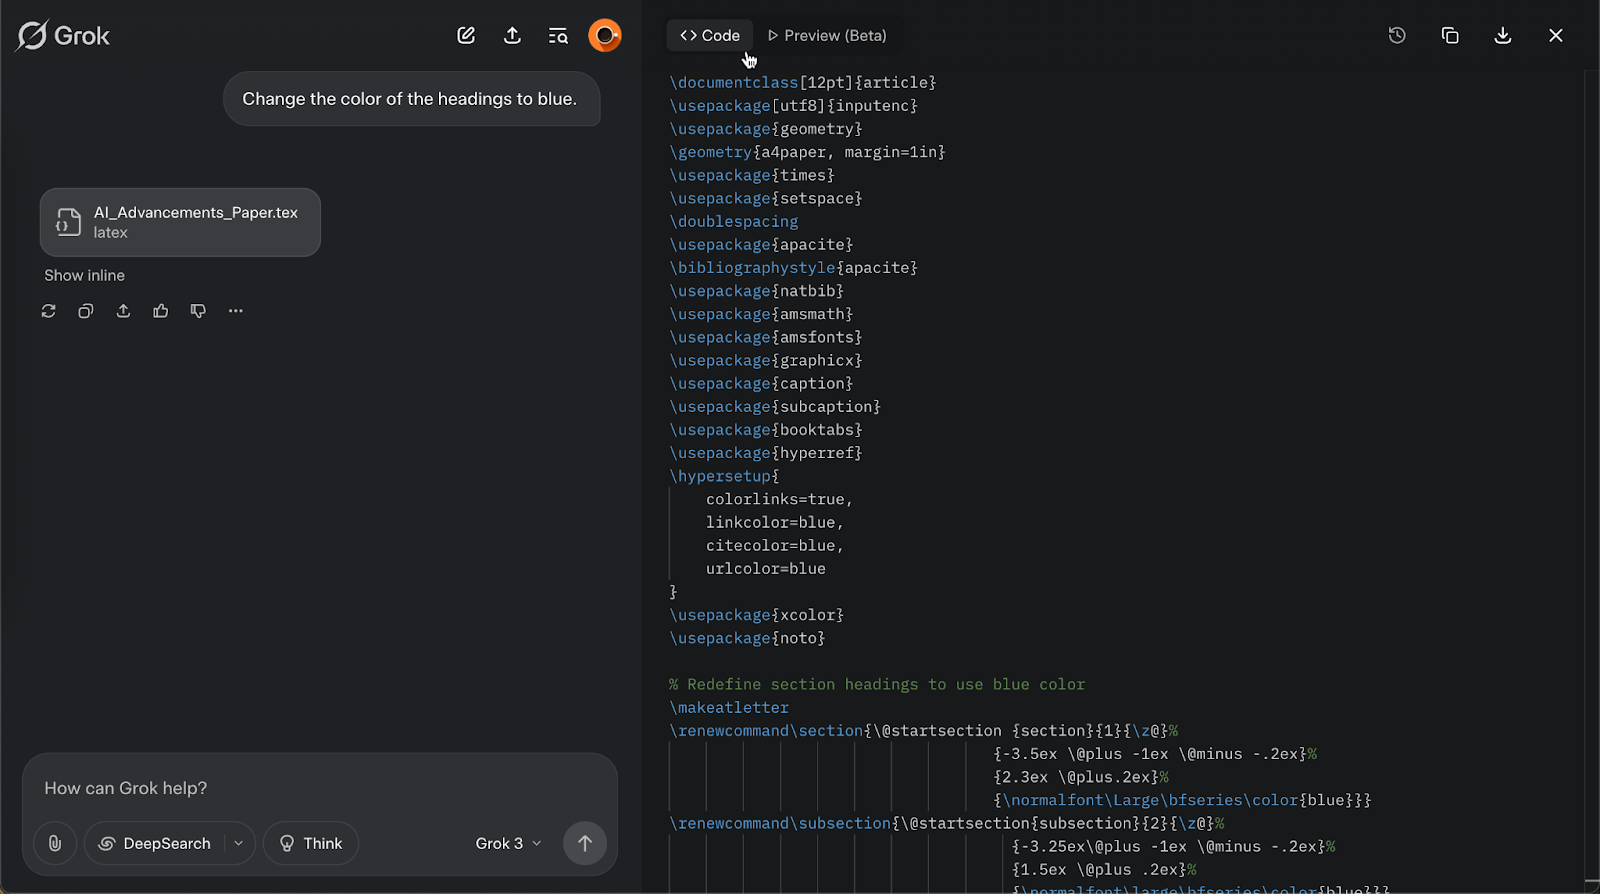Open more options ellipsis under response
Screen dimensions: 1600x894
236,311
